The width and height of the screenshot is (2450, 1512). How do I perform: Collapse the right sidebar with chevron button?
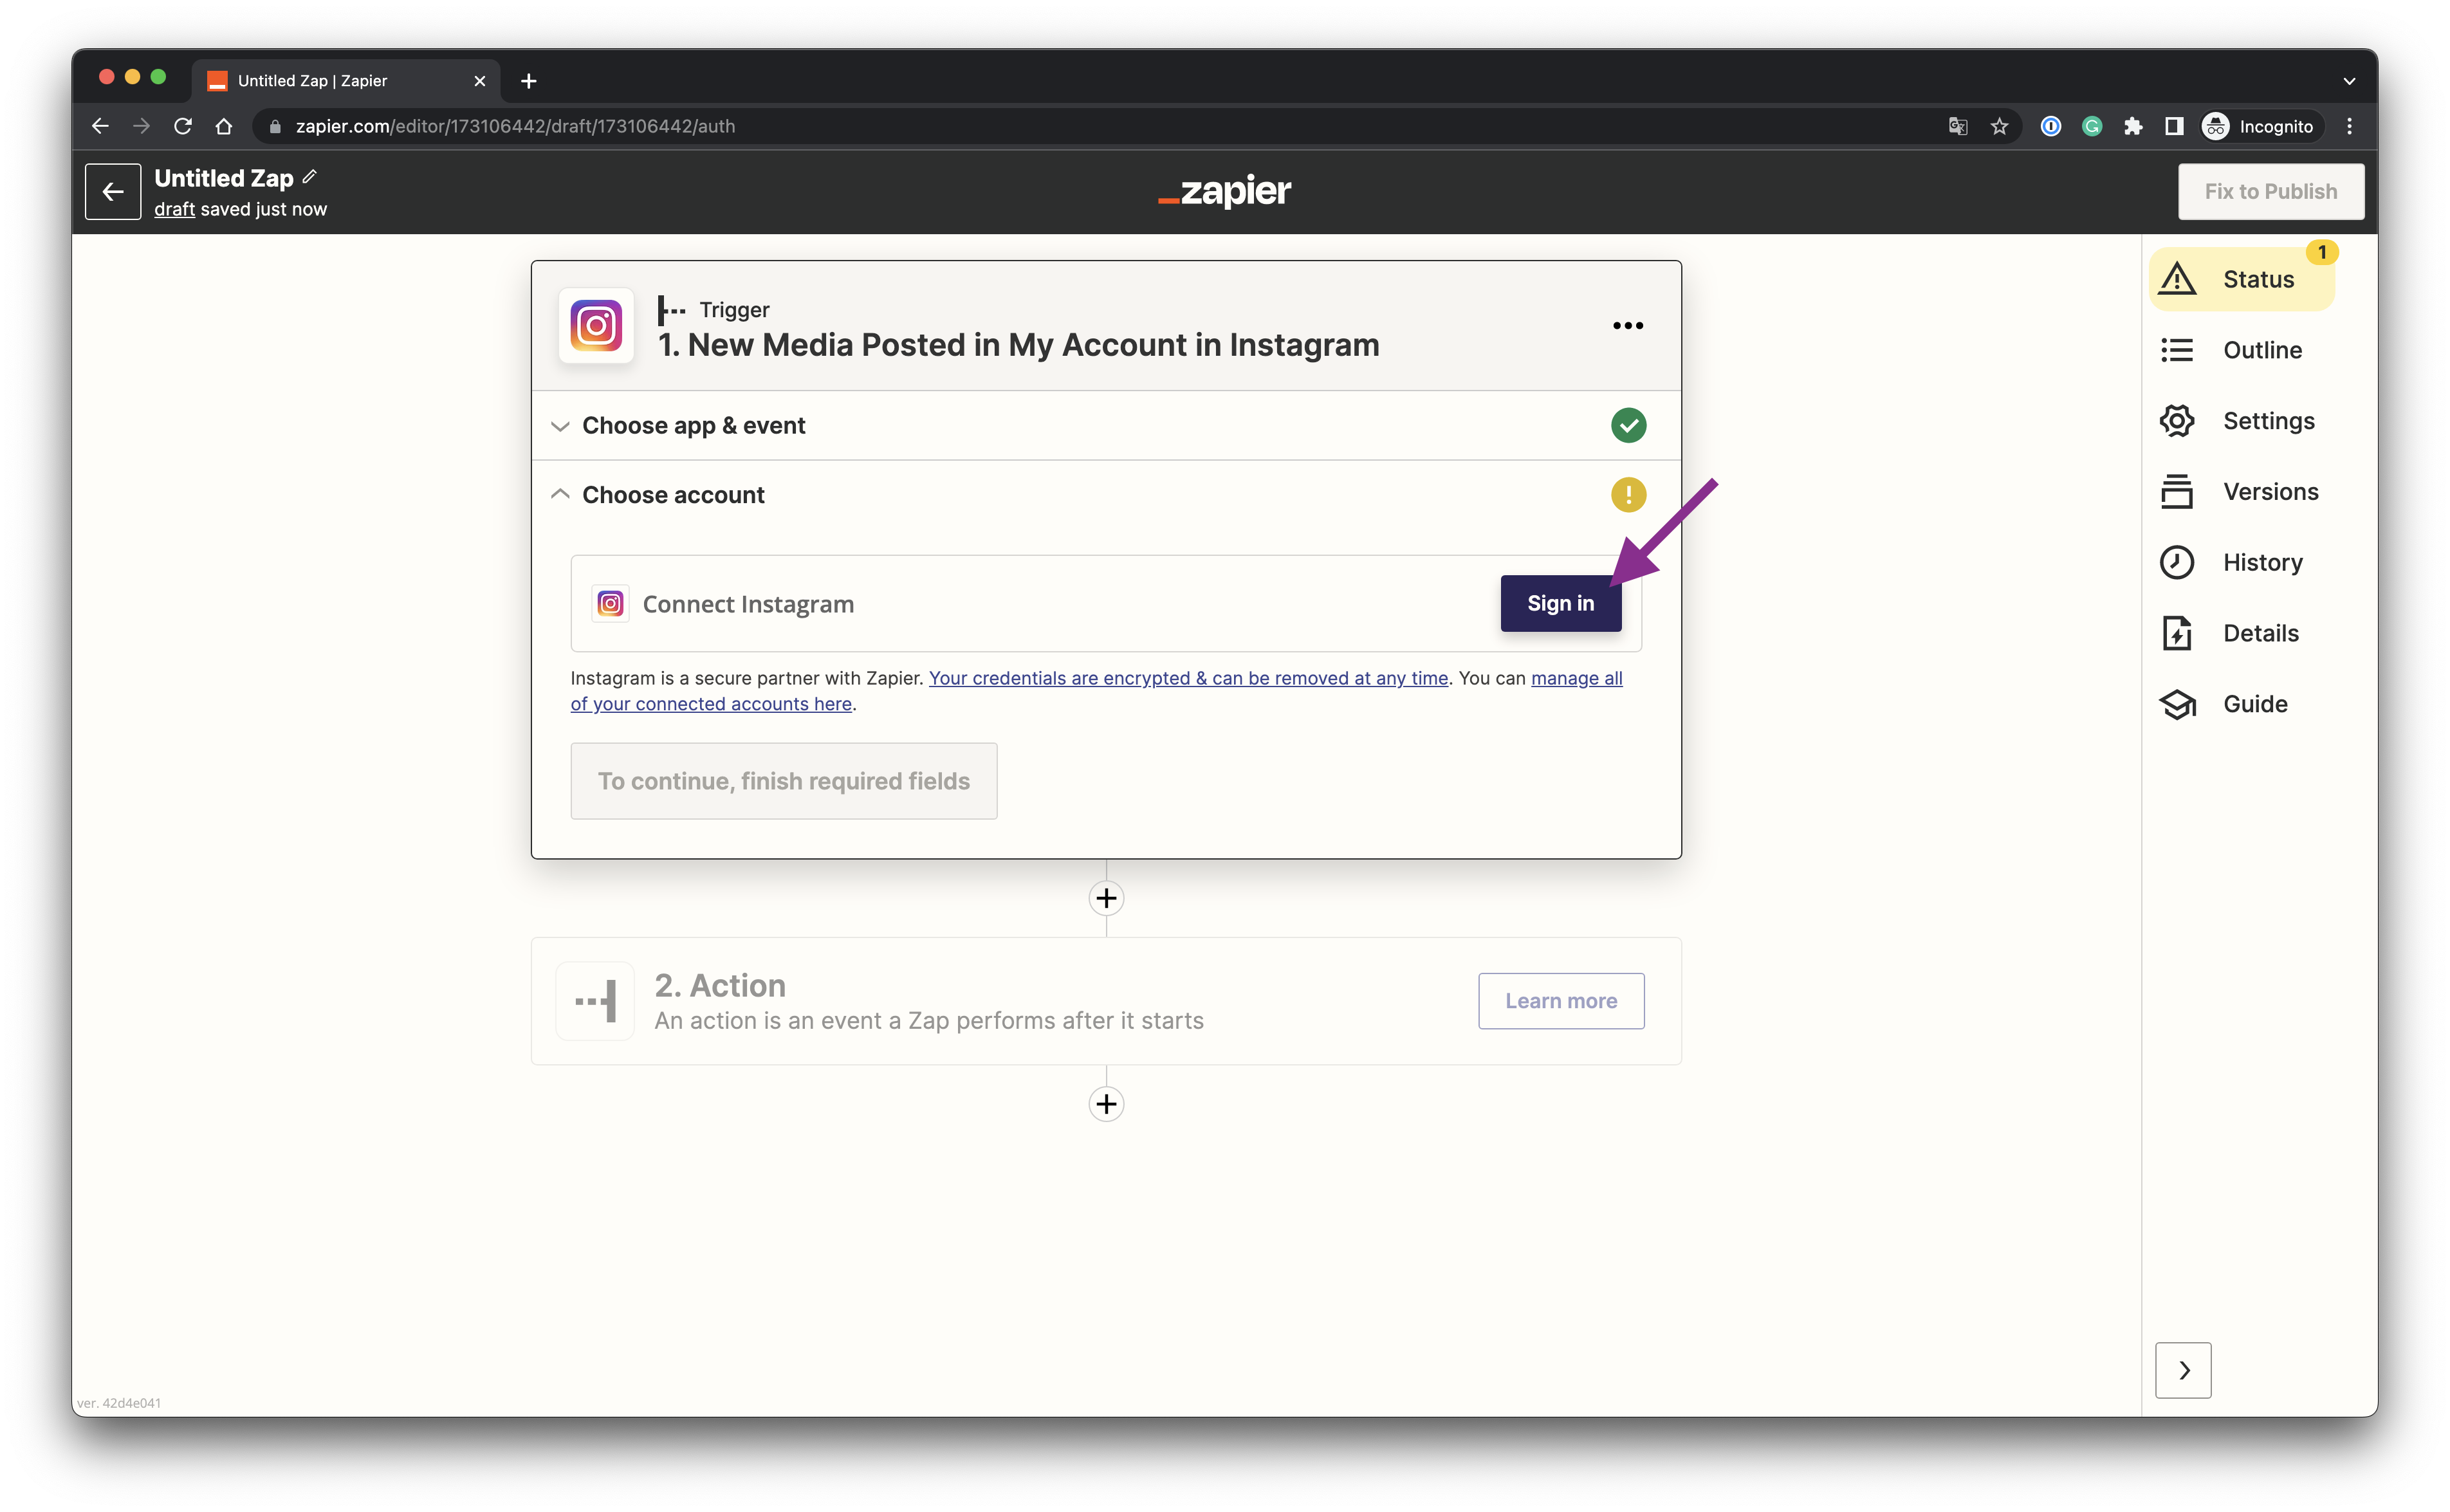point(2183,1370)
